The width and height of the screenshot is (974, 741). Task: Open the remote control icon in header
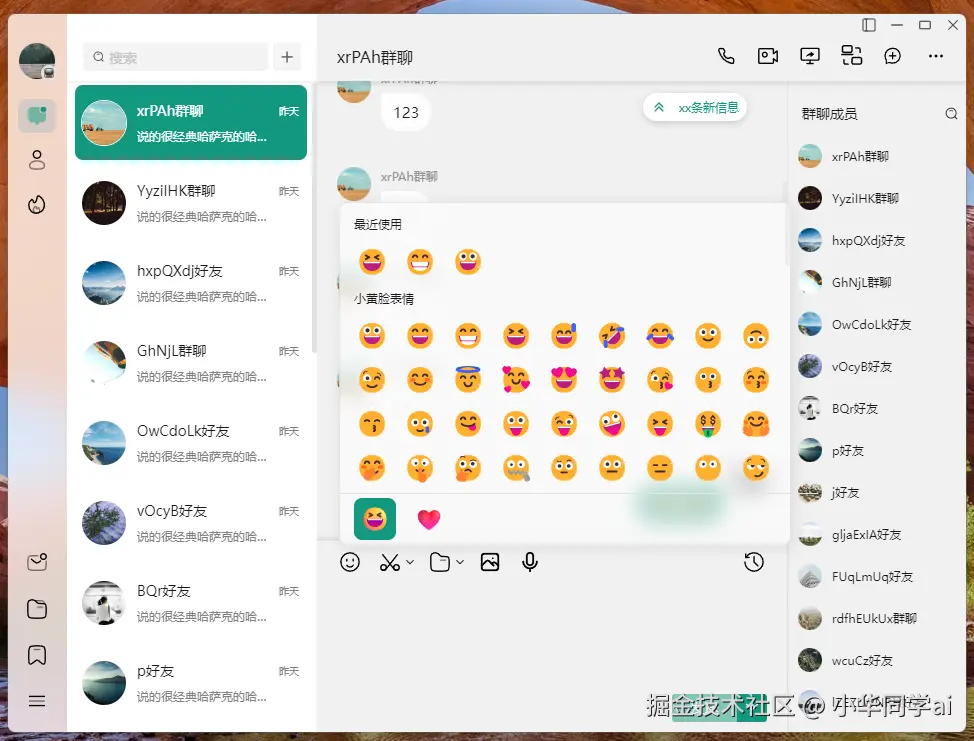point(851,56)
